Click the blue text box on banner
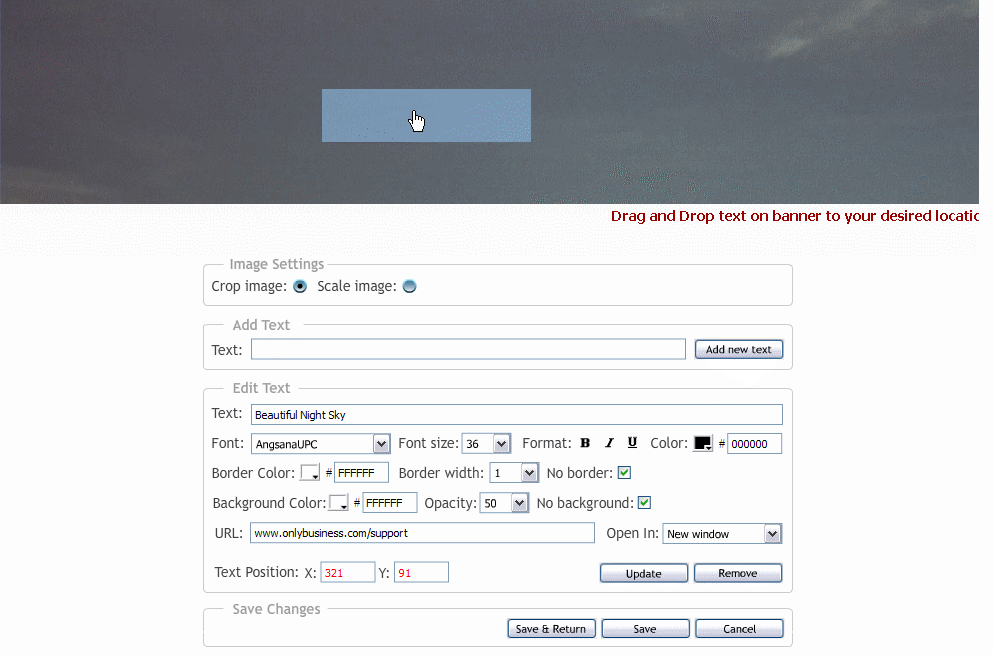Viewport: 993px width, 655px height. click(x=426, y=115)
